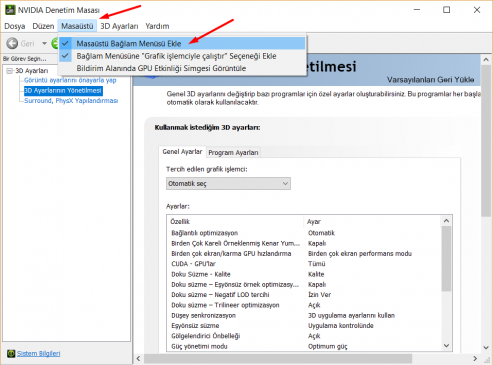The width and height of the screenshot is (493, 365).
Task: Enable Bildirim Alanında GPU Etkinliği Simgesi Görüntüle
Action: (x=182, y=68)
